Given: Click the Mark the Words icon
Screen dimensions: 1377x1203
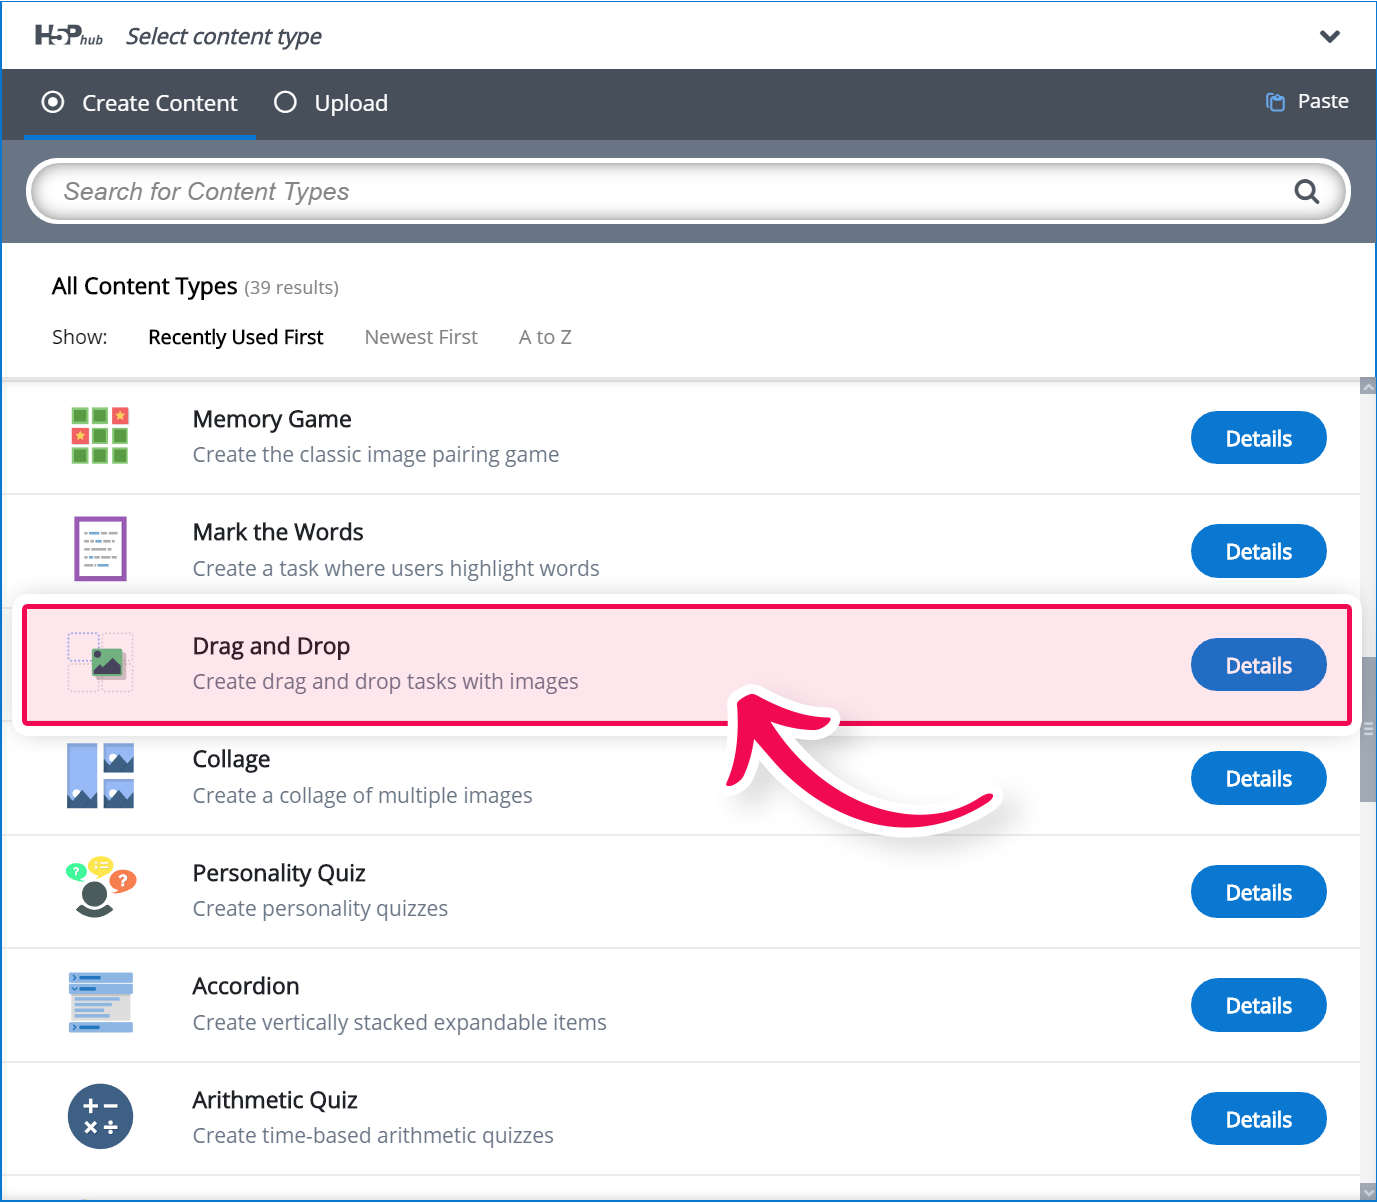Looking at the screenshot, I should 100,549.
